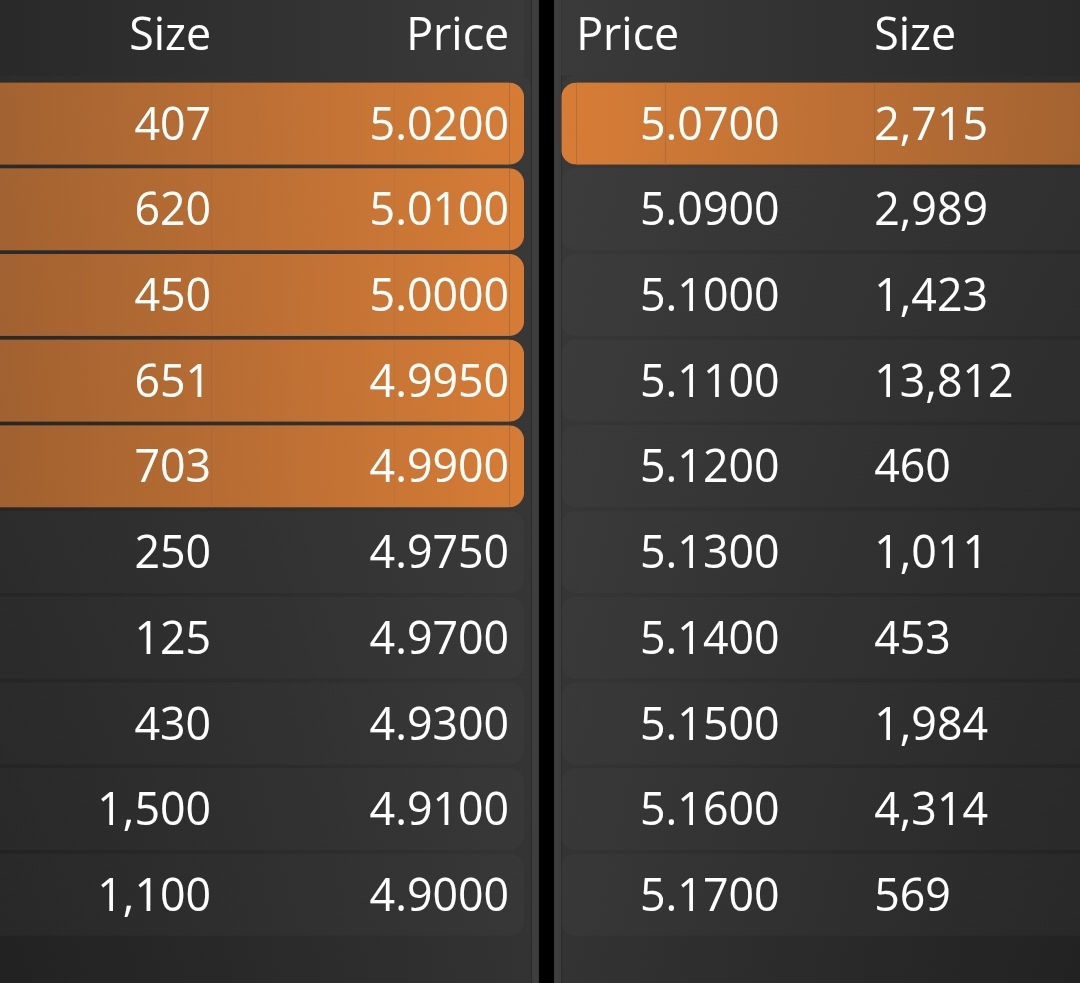
Task: Choose the 4.9950 bid with size 651
Action: point(262,381)
